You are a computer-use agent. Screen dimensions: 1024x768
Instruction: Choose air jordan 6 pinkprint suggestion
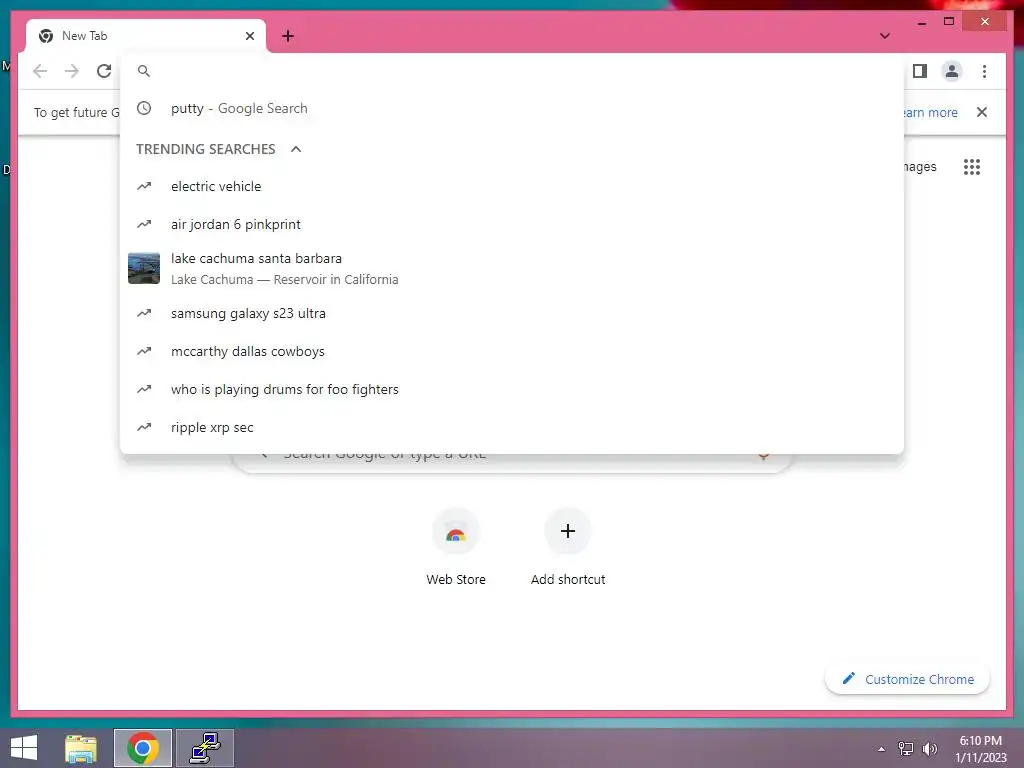[512, 224]
